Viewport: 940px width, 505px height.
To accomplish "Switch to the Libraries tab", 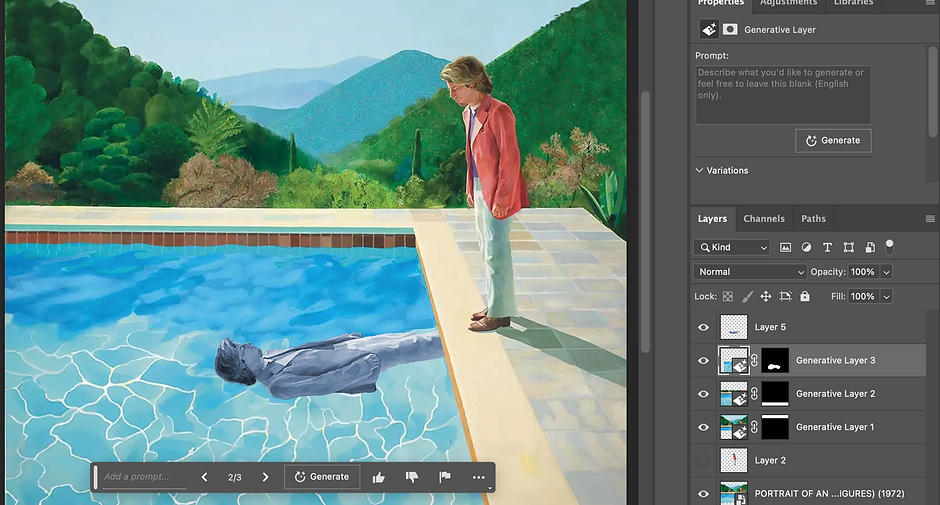I will pos(854,3).
